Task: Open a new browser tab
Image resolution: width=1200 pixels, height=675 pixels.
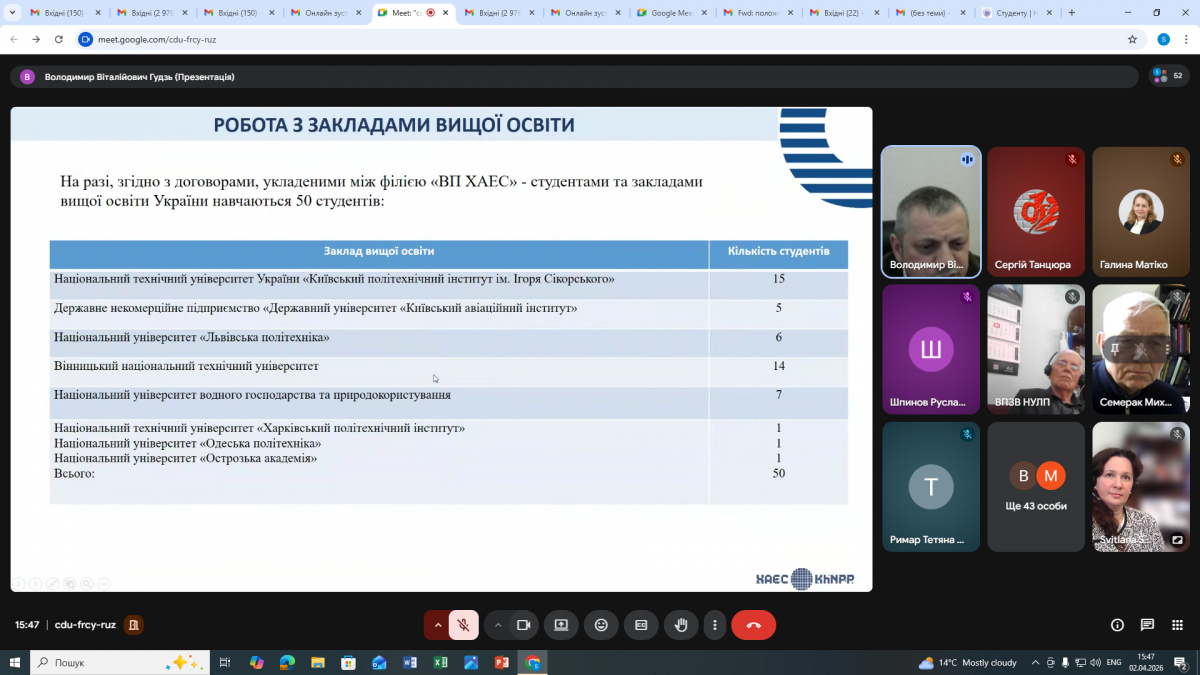Action: pos(1072,13)
